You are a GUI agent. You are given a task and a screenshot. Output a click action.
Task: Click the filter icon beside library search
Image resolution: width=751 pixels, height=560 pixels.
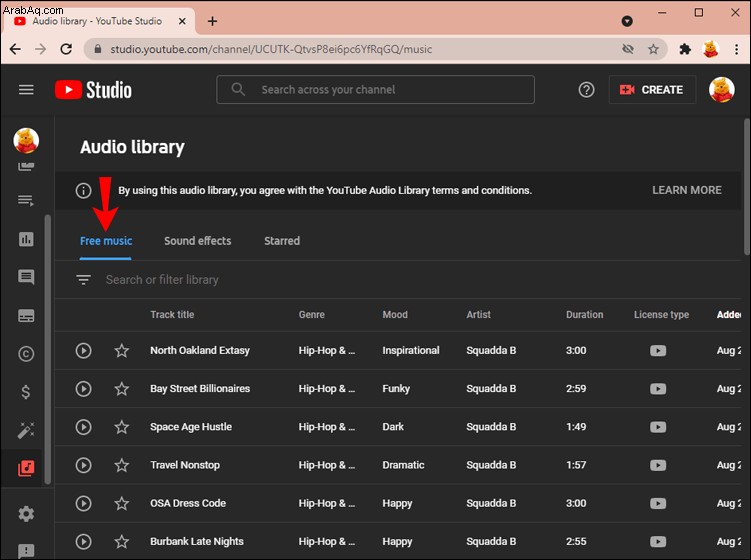click(83, 279)
